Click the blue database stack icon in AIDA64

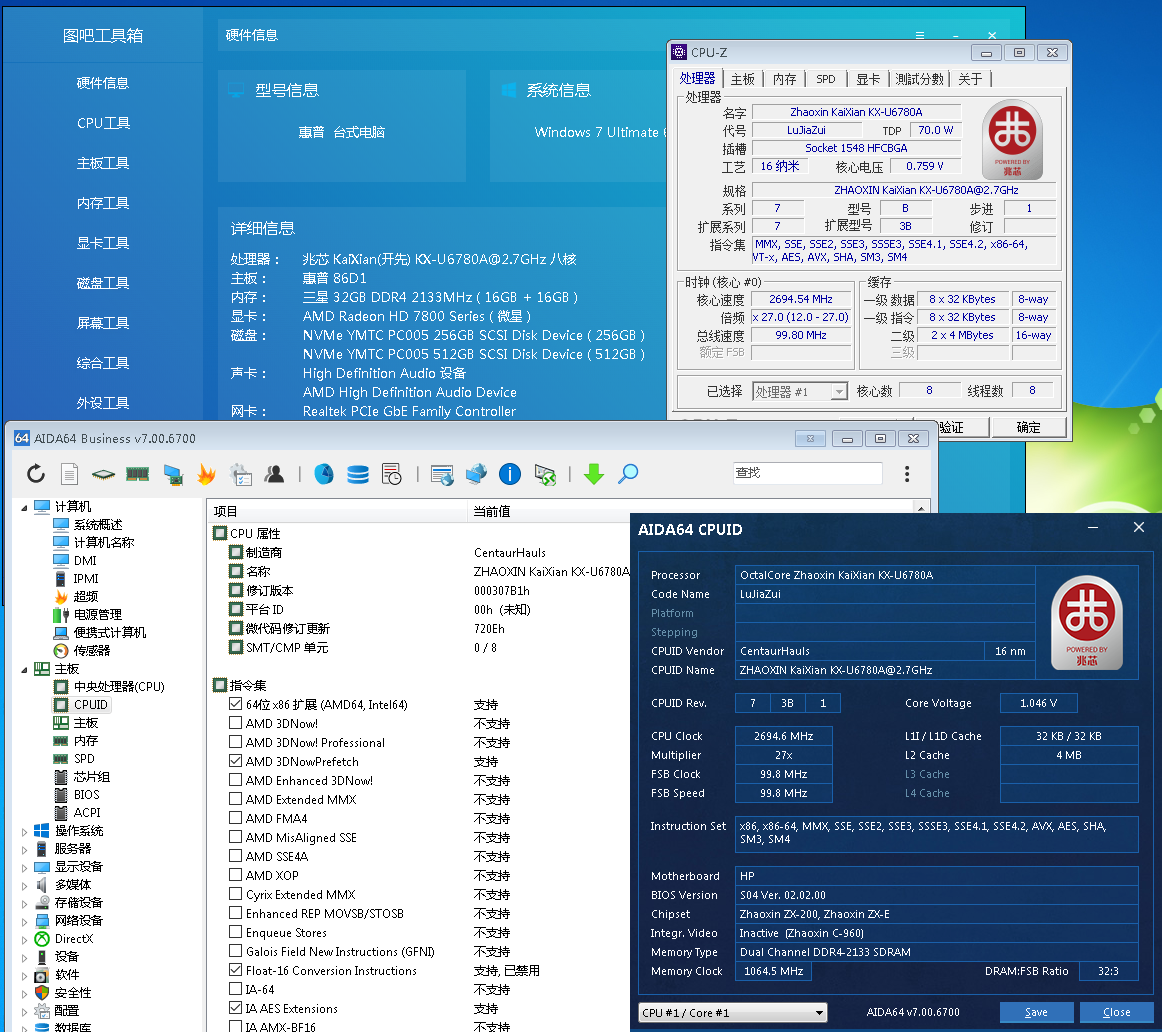pos(358,474)
